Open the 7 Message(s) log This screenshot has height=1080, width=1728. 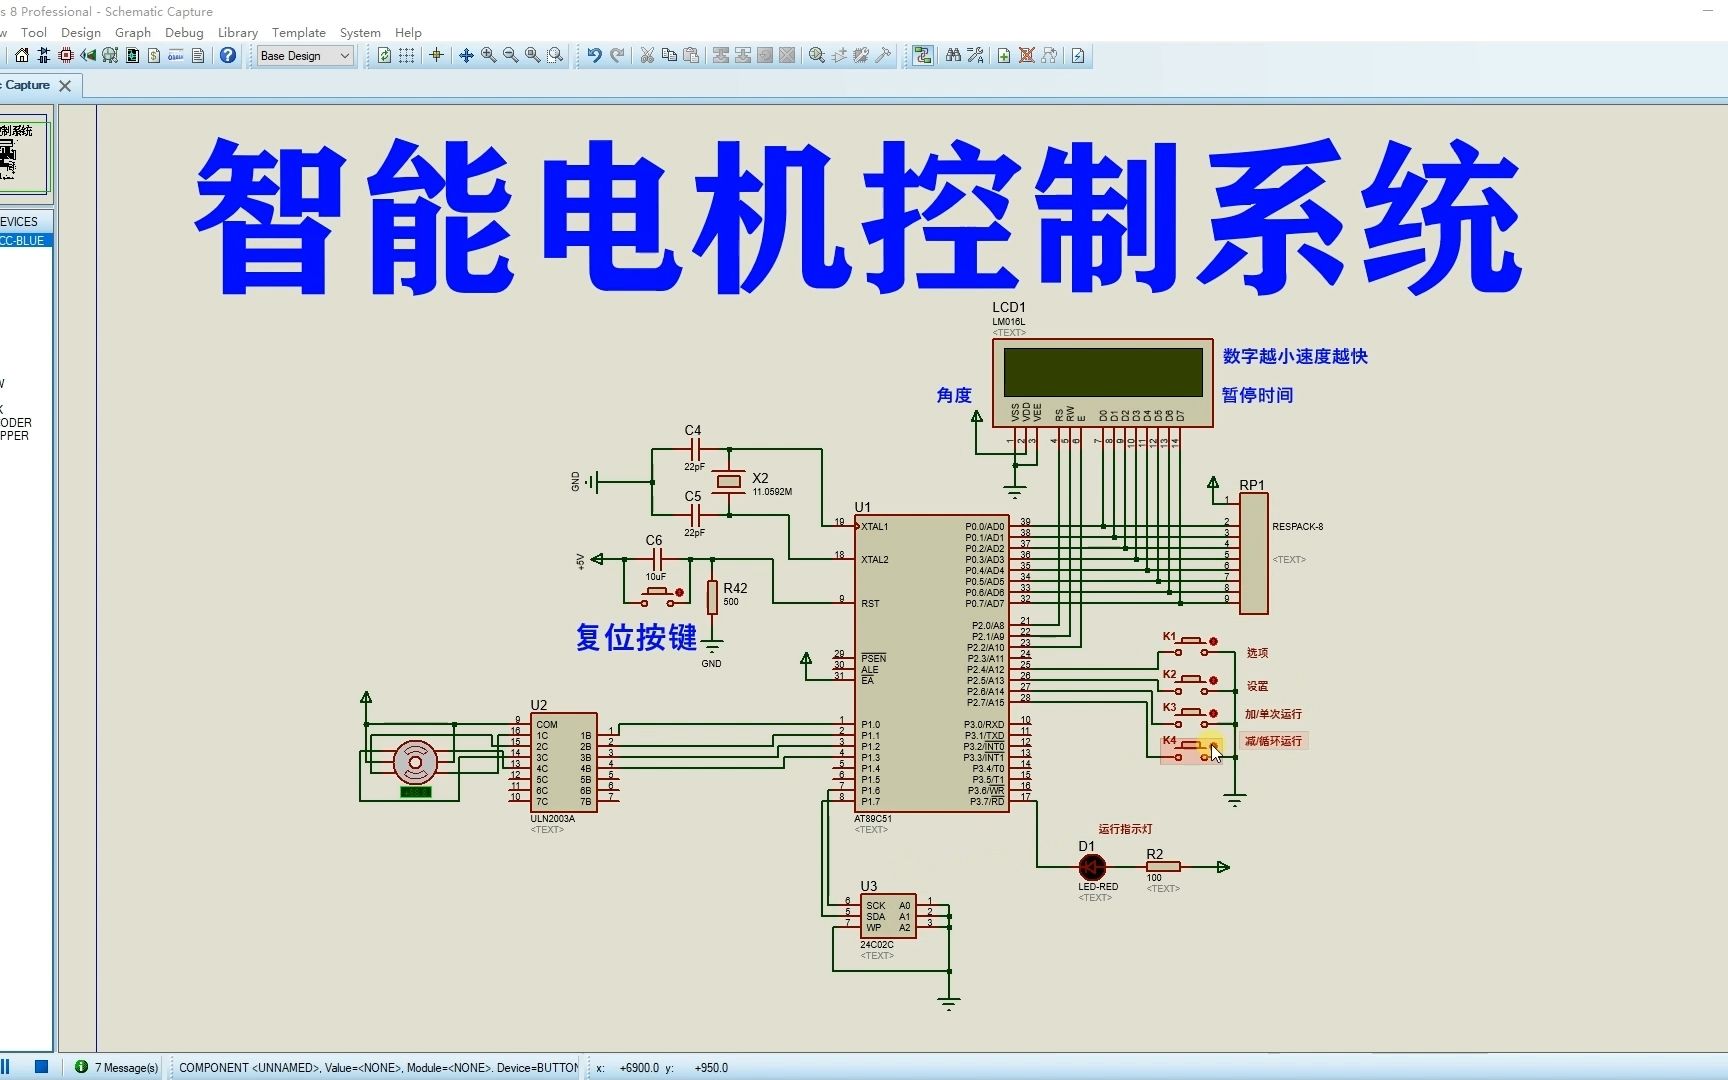(117, 1067)
